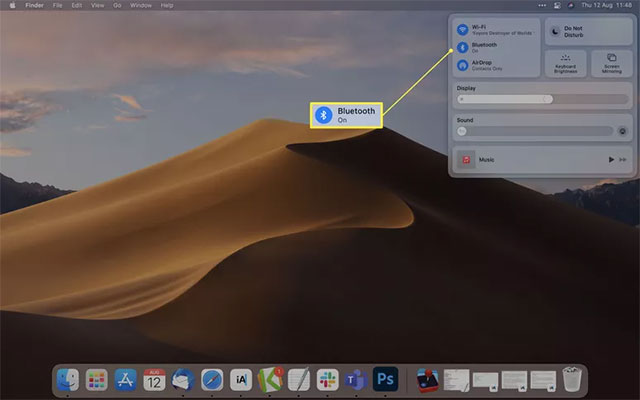
Task: Open the Go menu in the menu bar
Action: (x=120, y=5)
